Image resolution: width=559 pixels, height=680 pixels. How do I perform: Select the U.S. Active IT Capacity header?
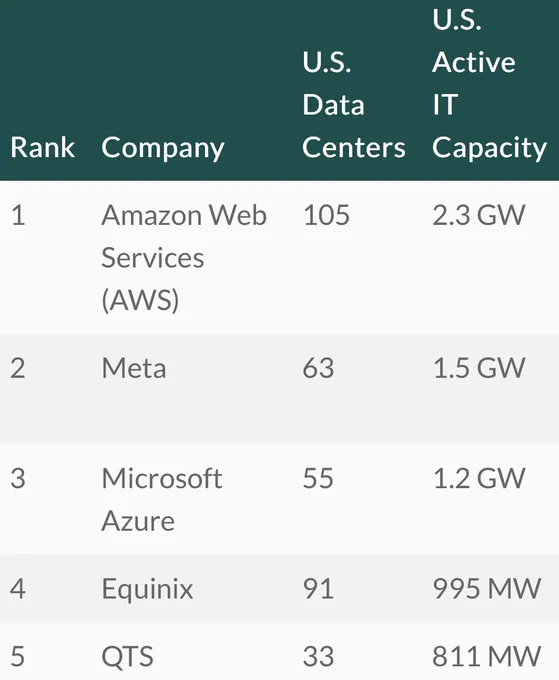[490, 84]
